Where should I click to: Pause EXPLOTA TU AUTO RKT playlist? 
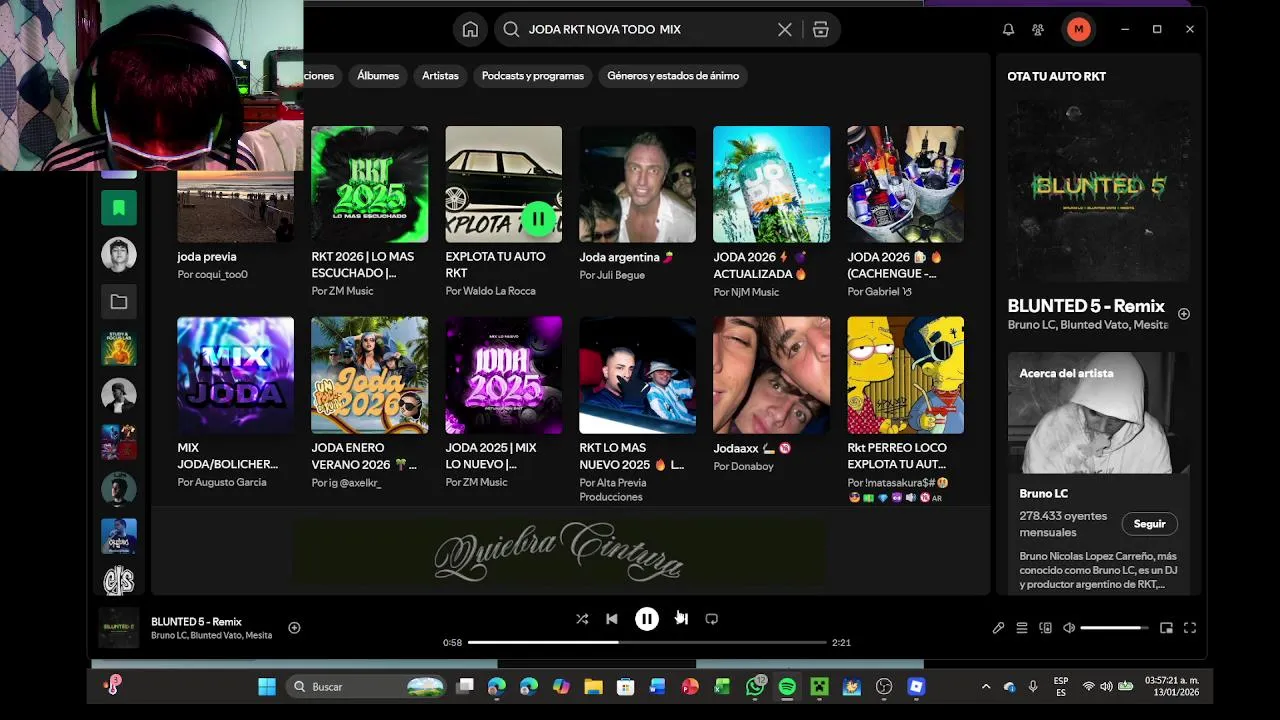pyautogui.click(x=538, y=219)
